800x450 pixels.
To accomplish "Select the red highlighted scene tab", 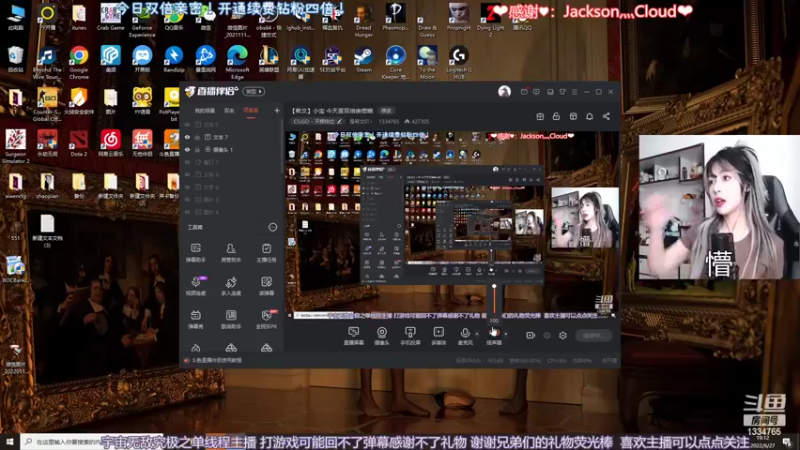I will tap(251, 111).
